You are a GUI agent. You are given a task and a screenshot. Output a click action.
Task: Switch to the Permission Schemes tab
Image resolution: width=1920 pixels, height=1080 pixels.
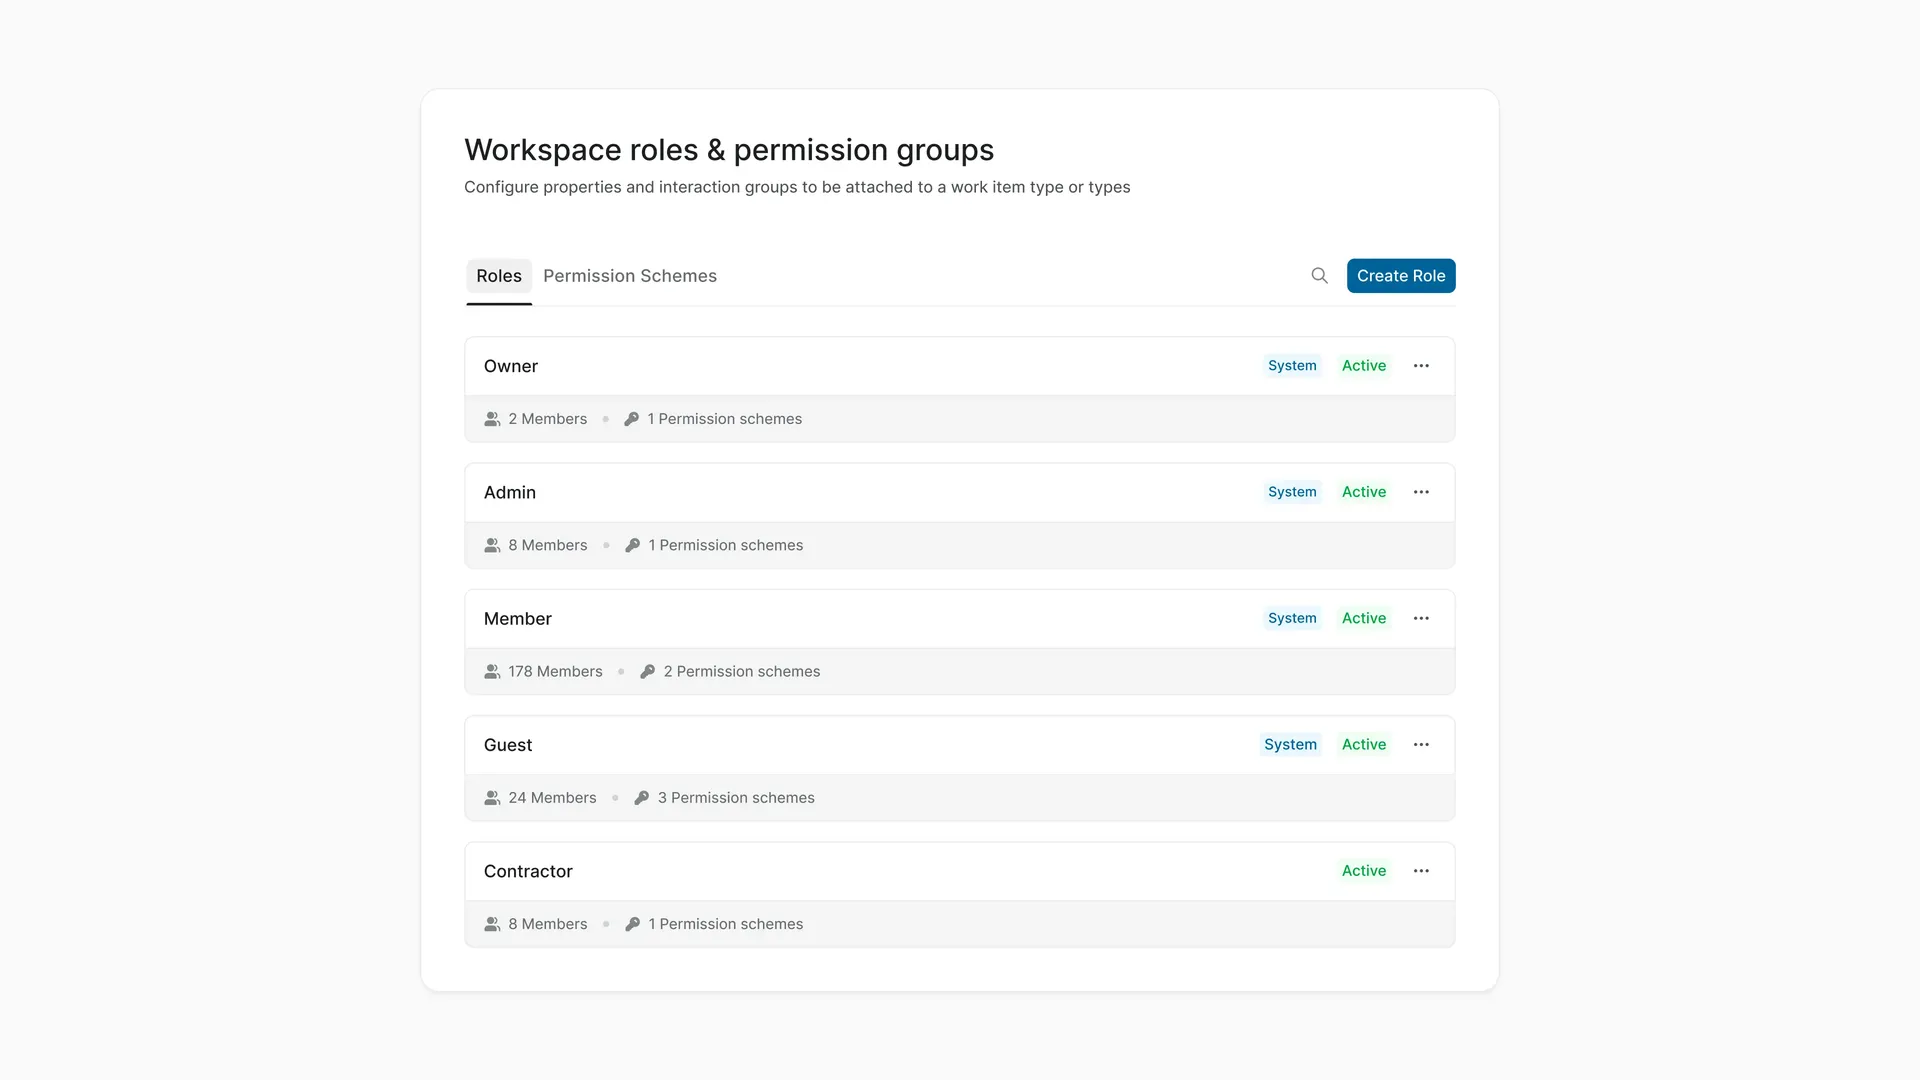[630, 276]
